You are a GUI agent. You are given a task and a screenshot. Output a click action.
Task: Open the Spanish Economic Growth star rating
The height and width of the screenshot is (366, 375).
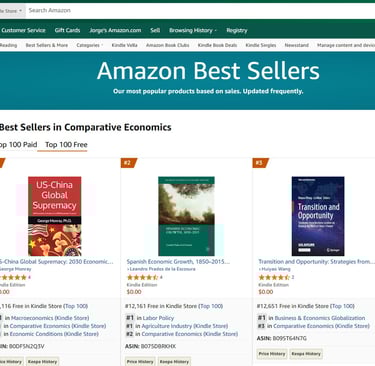pos(142,277)
